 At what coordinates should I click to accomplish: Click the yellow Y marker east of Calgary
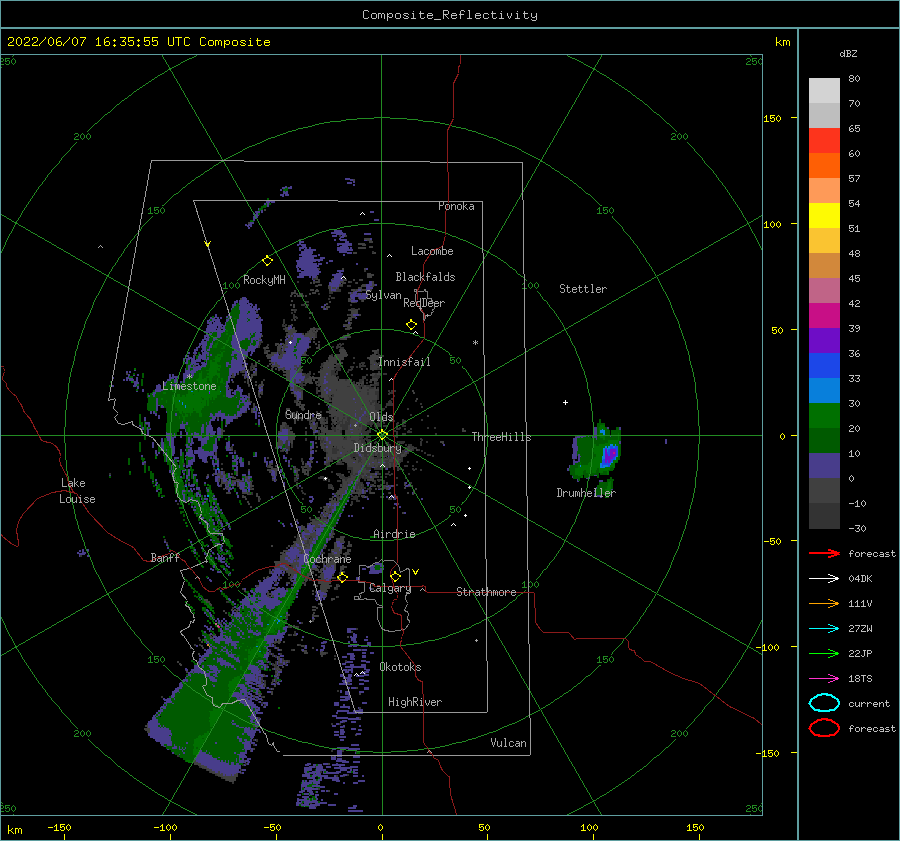tap(415, 572)
